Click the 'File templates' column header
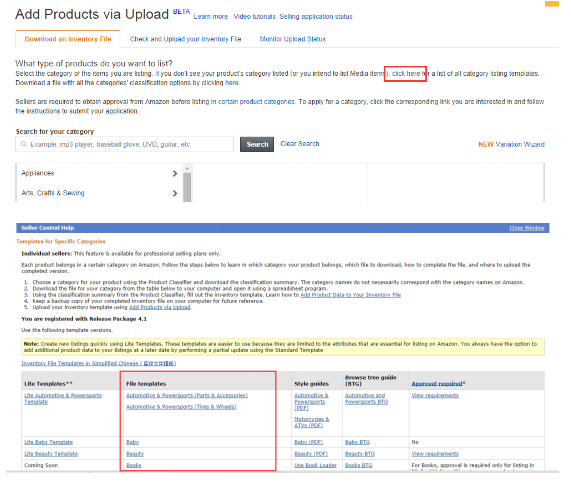The height and width of the screenshot is (486, 571). [x=146, y=384]
